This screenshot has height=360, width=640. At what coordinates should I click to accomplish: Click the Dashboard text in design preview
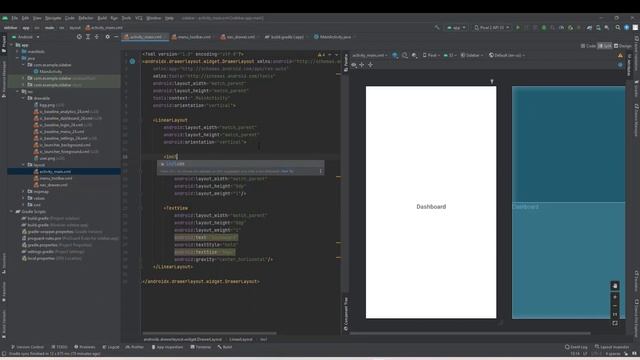(431, 207)
